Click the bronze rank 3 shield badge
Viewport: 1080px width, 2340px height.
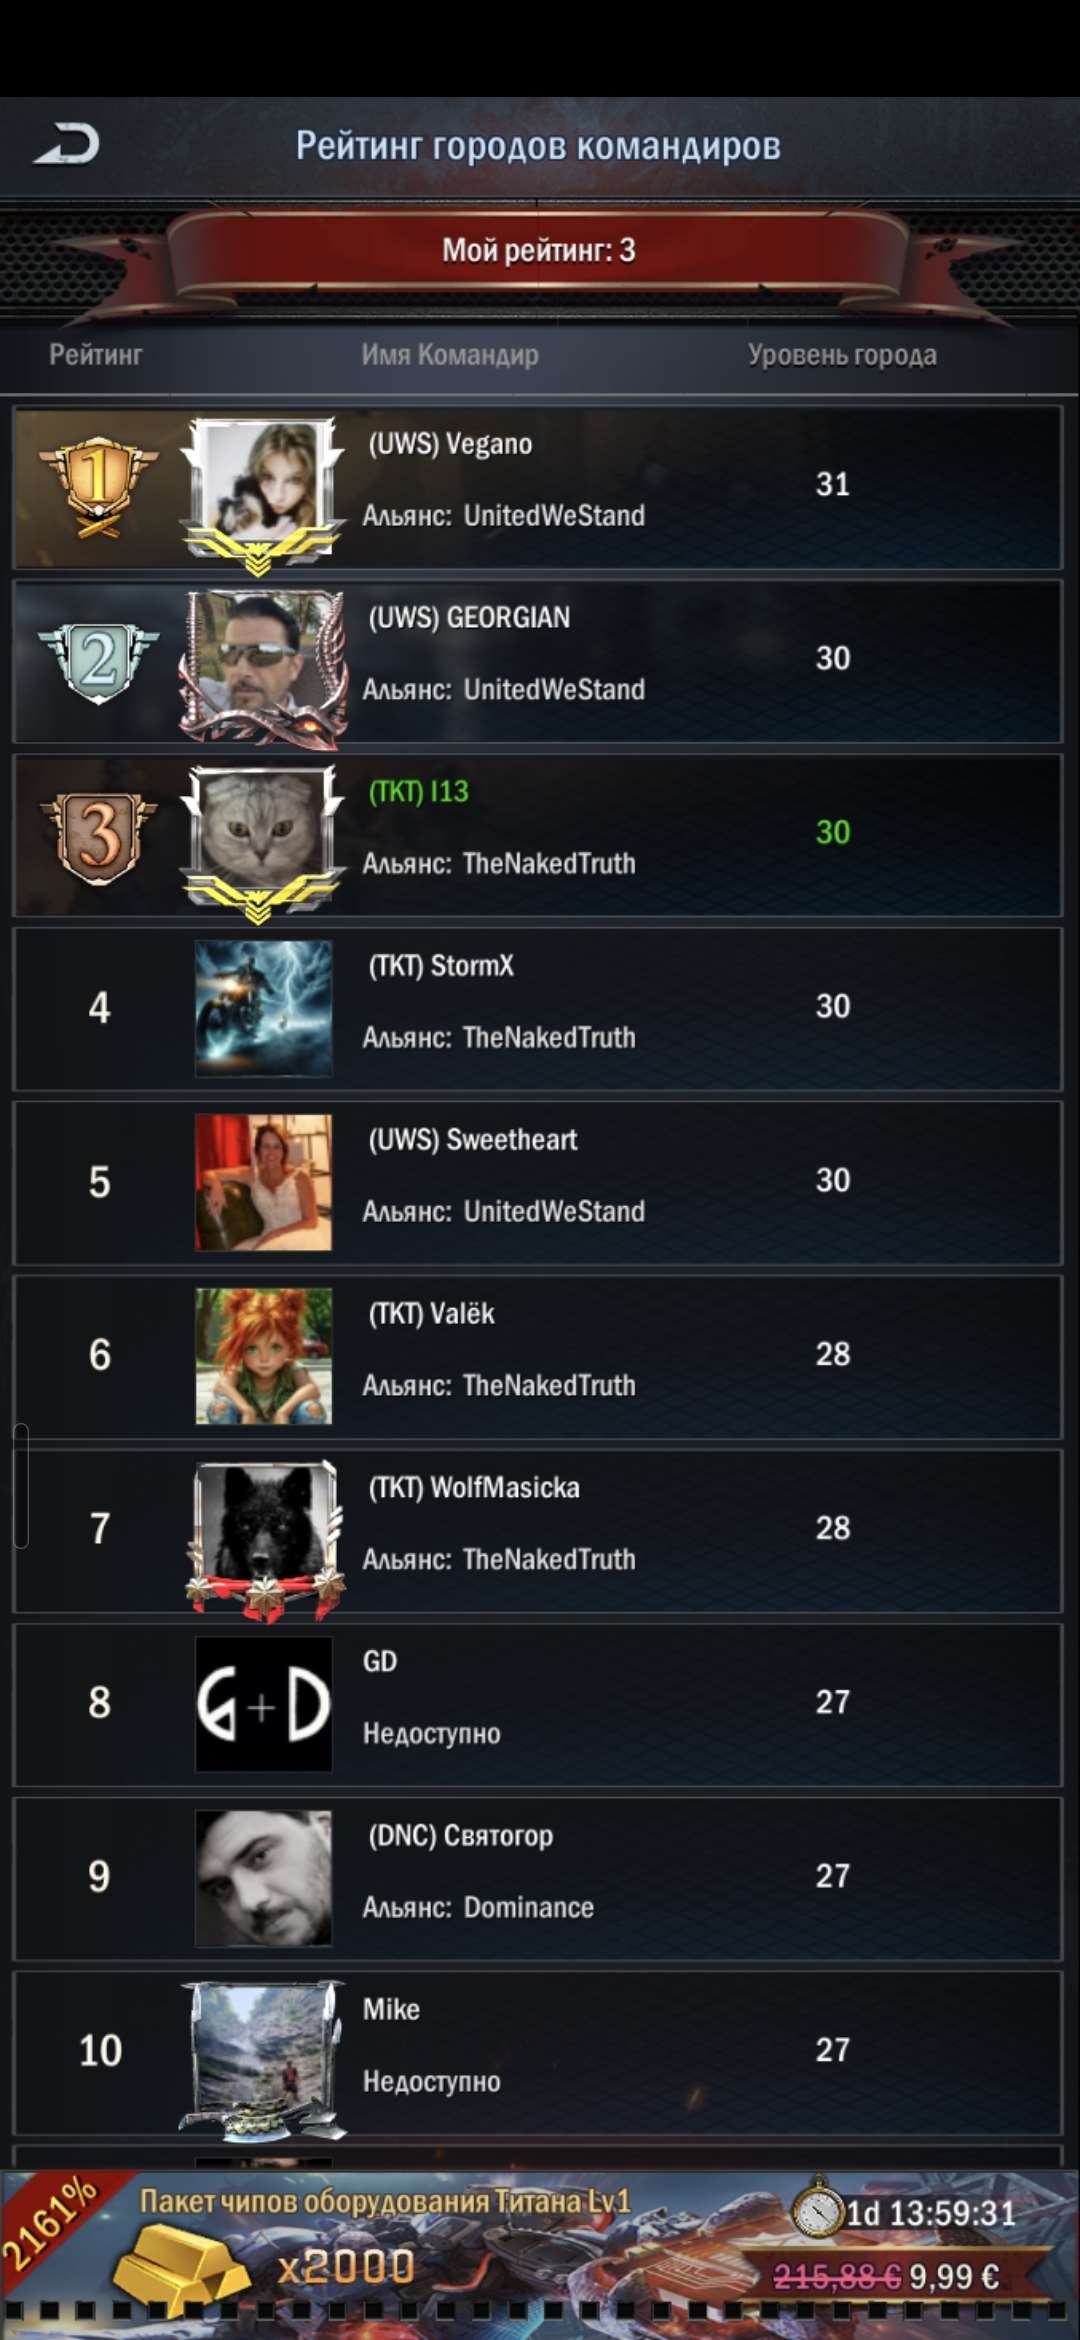click(x=98, y=835)
